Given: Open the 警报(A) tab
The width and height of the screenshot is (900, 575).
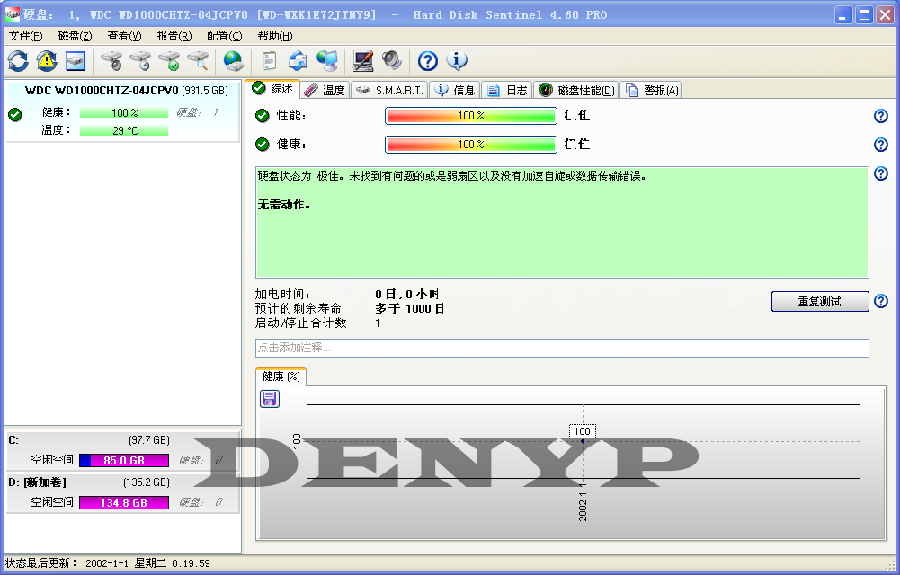Looking at the screenshot, I should point(651,90).
